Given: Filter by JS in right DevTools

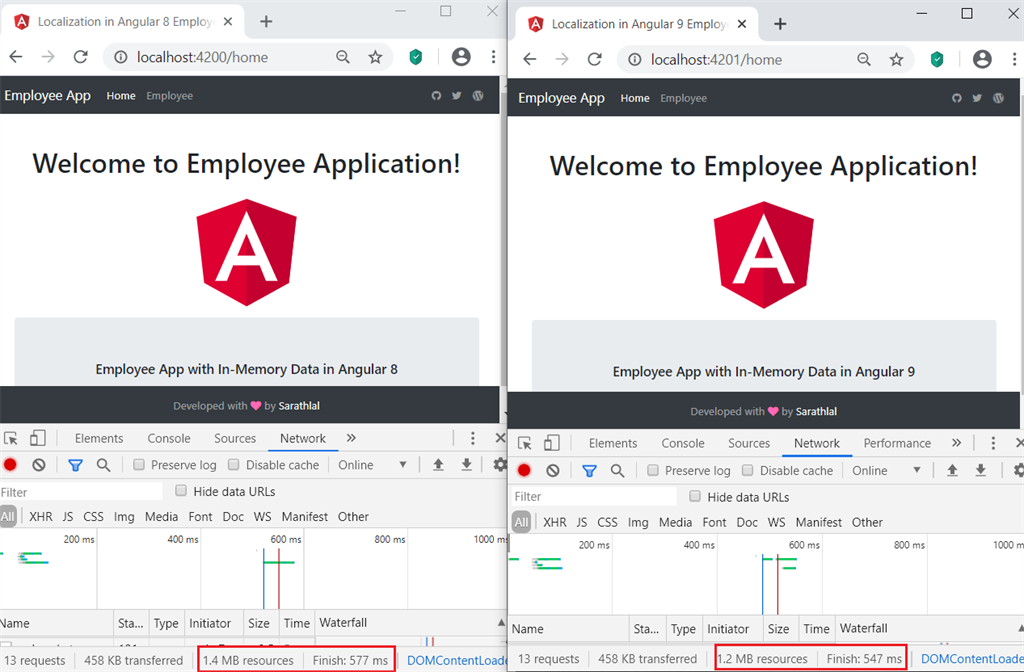Looking at the screenshot, I should click(581, 522).
